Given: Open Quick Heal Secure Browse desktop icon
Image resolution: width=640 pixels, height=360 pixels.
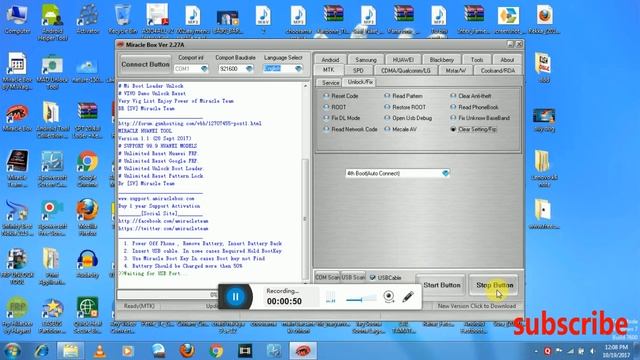Looking at the screenshot, I should click(87, 315).
